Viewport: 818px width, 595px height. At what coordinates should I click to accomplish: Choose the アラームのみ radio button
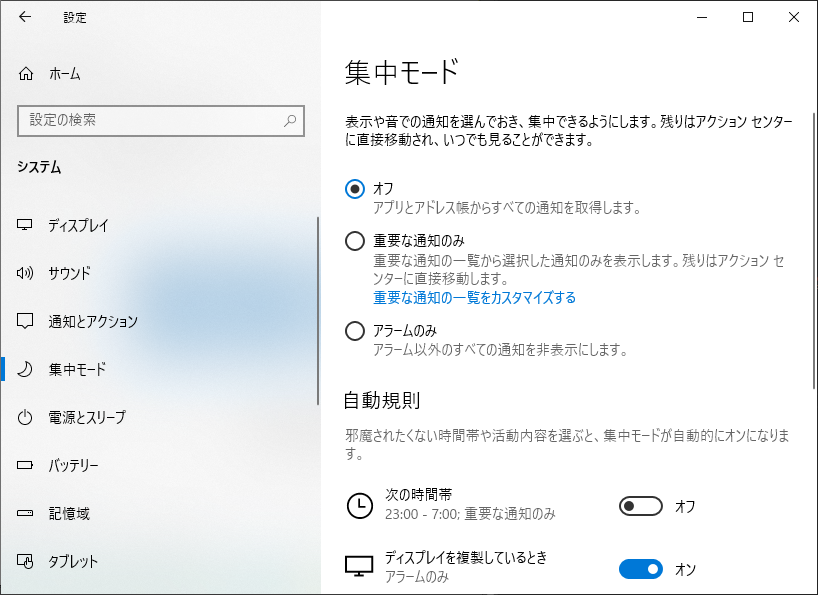(x=355, y=331)
